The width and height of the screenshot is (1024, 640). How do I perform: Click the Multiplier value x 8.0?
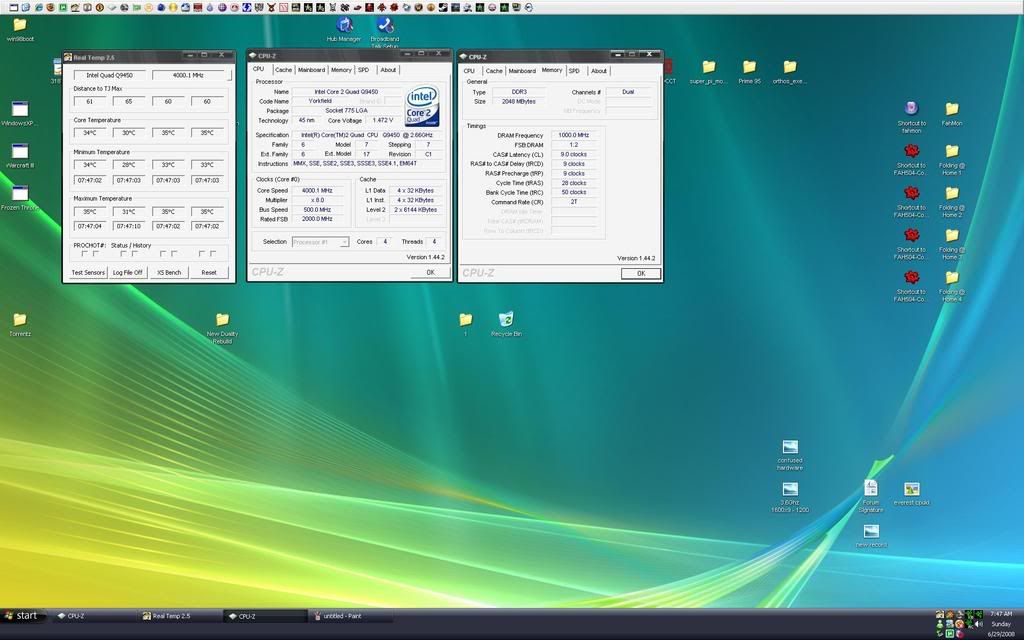pyautogui.click(x=317, y=200)
